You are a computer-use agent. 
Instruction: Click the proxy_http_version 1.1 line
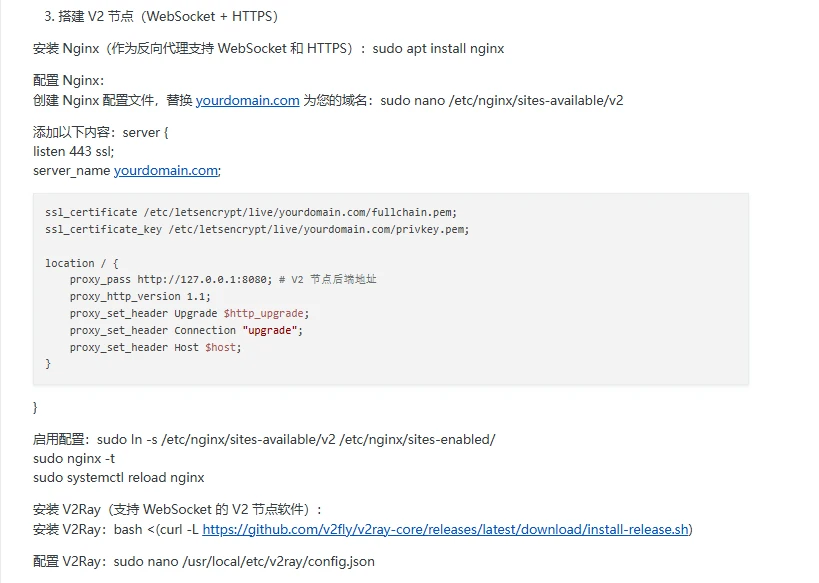click(140, 296)
